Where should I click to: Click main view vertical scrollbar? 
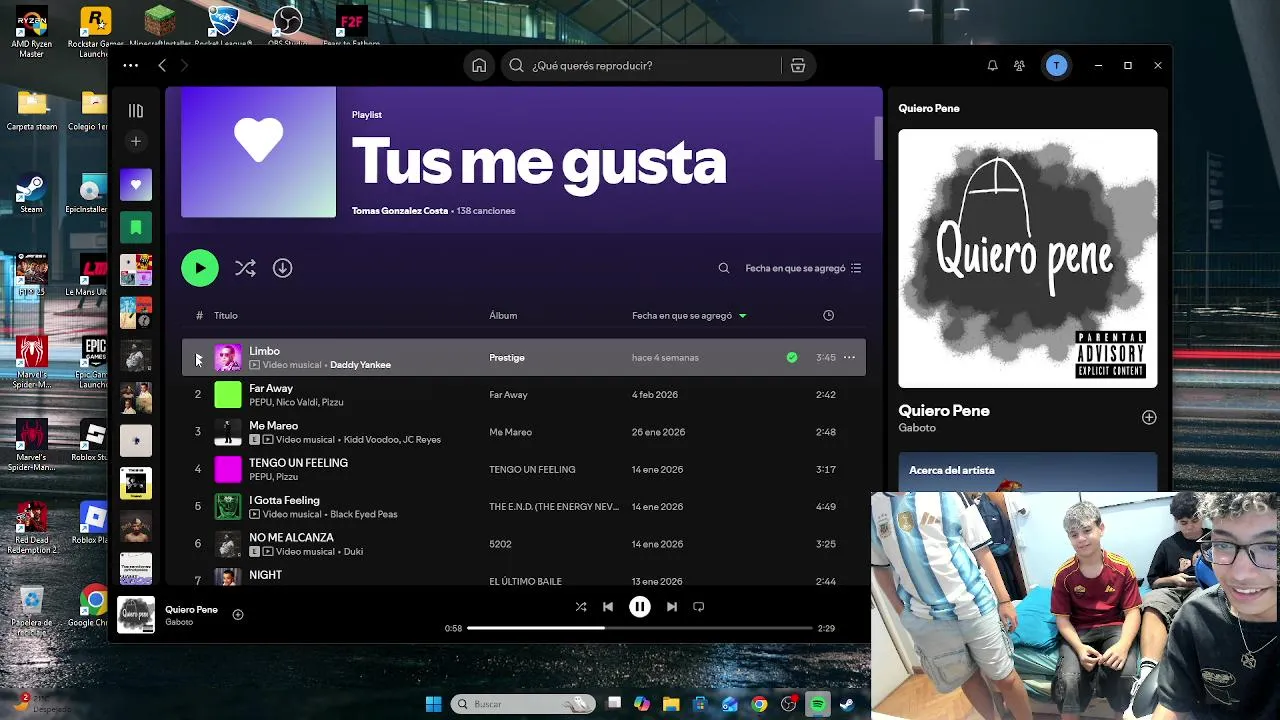tap(879, 138)
